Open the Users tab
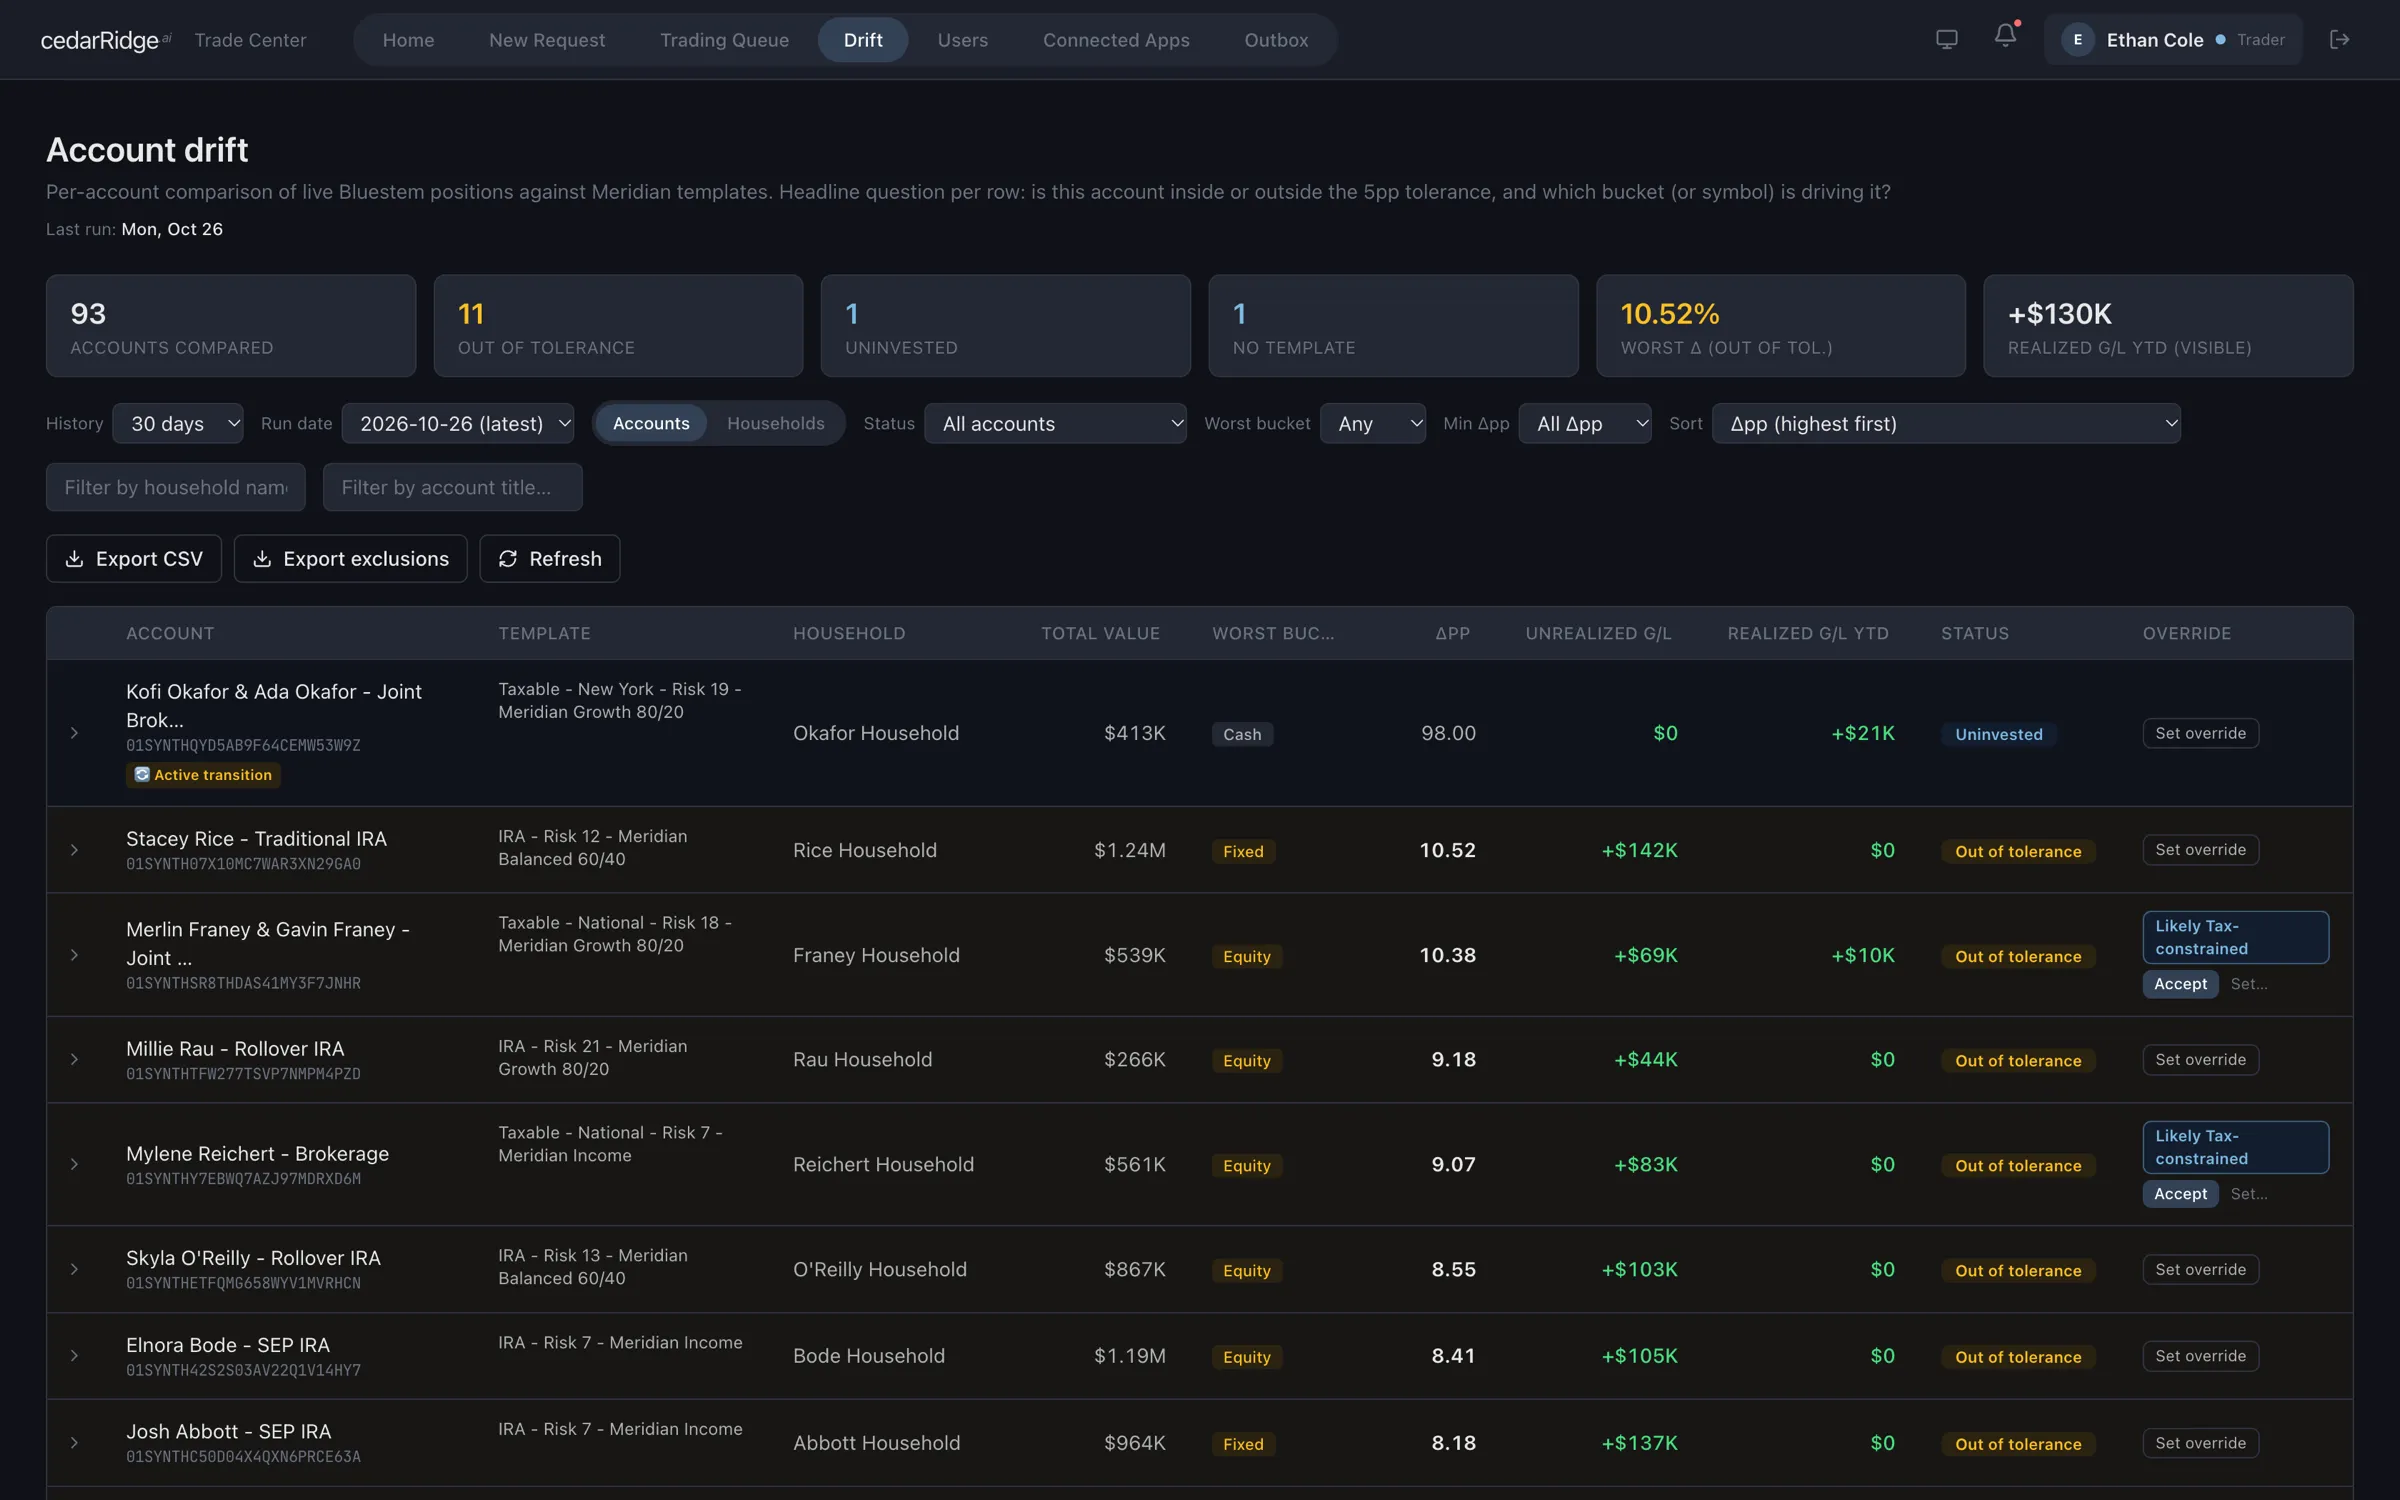 (962, 40)
